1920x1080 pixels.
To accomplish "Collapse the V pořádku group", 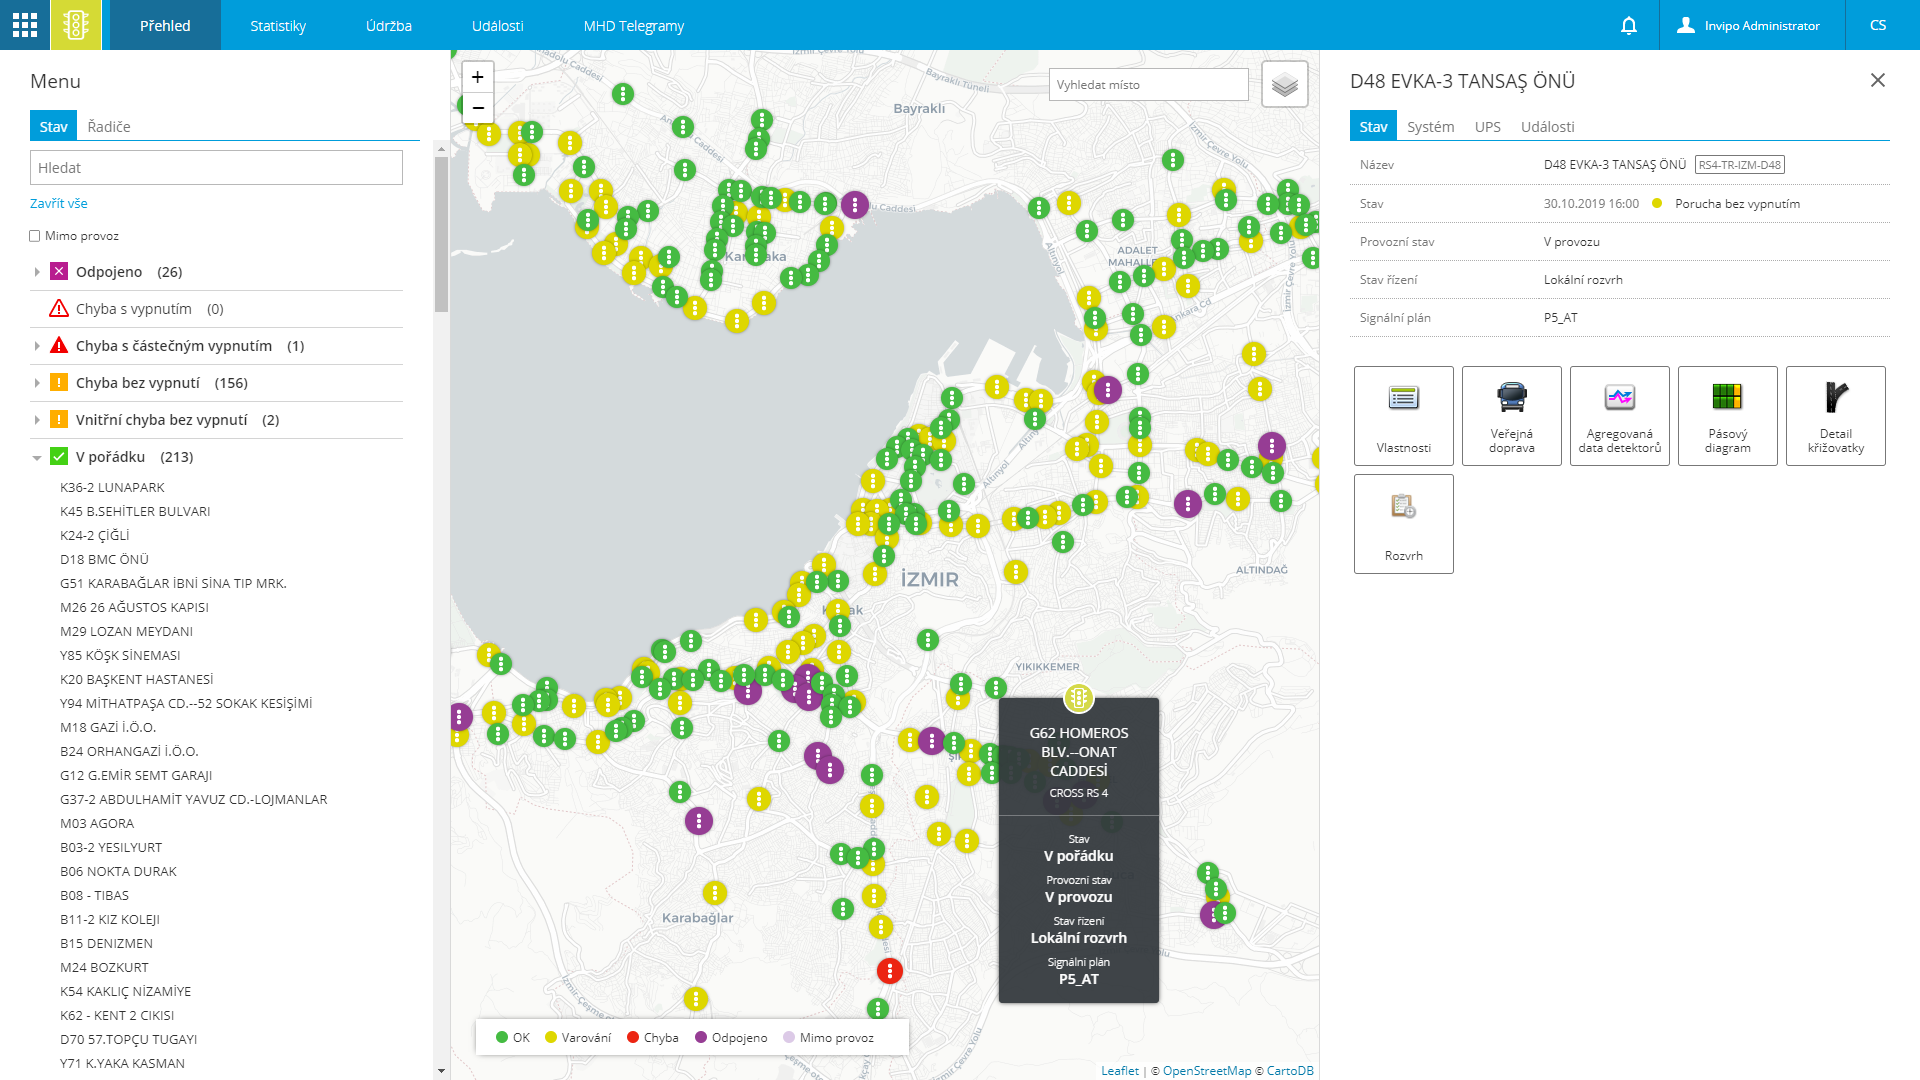I will tap(37, 458).
